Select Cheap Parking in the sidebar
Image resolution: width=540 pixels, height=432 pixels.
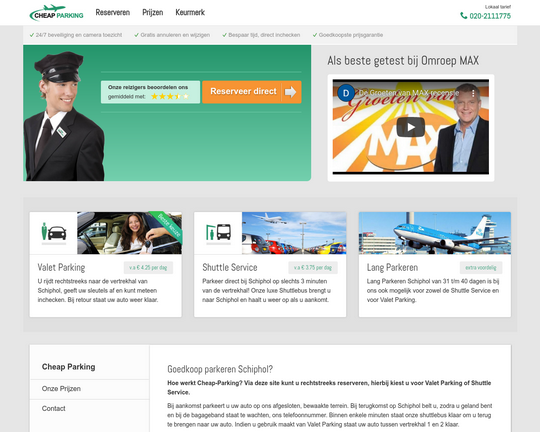click(x=69, y=367)
